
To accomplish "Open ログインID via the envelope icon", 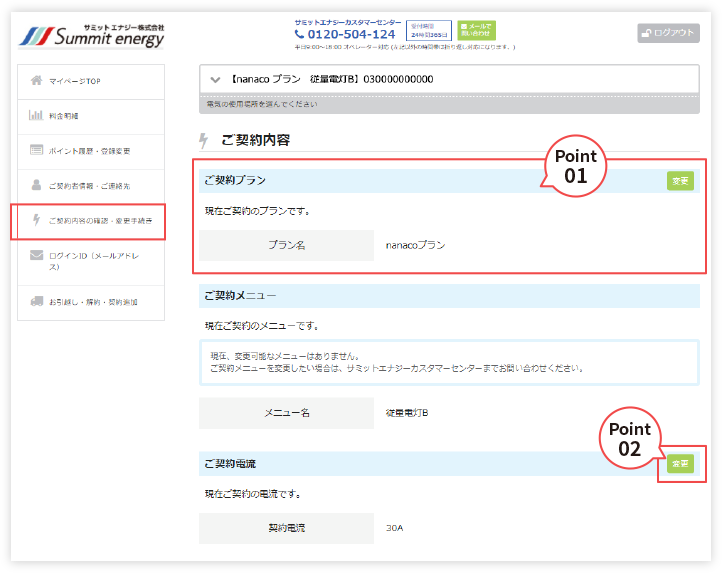I will click(x=36, y=256).
